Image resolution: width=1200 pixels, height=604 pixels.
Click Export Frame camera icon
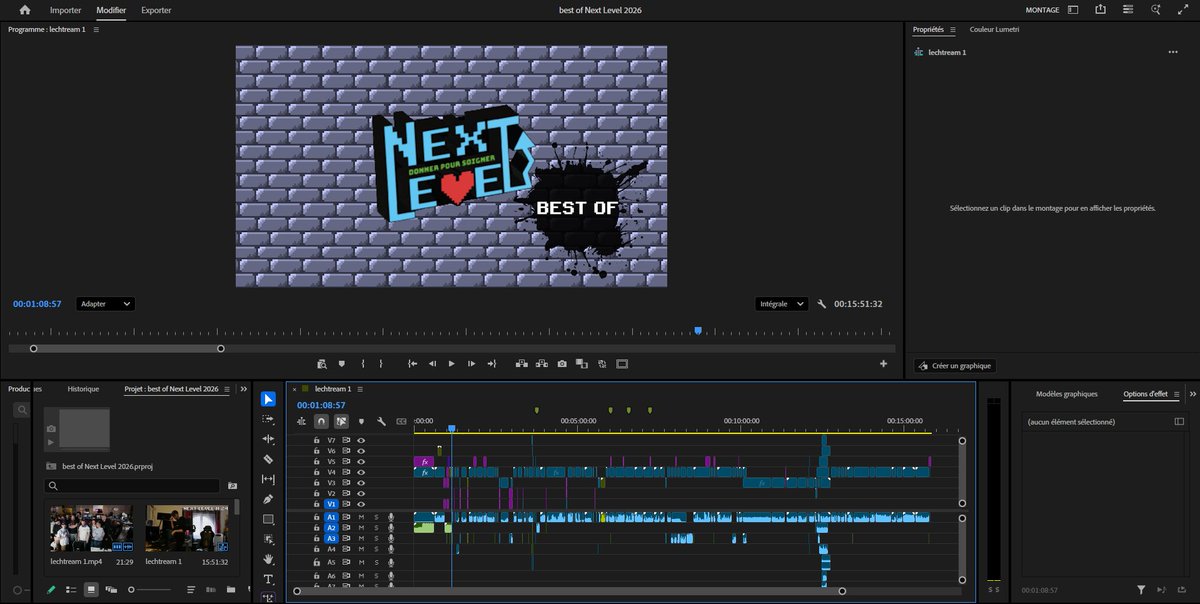pyautogui.click(x=562, y=364)
